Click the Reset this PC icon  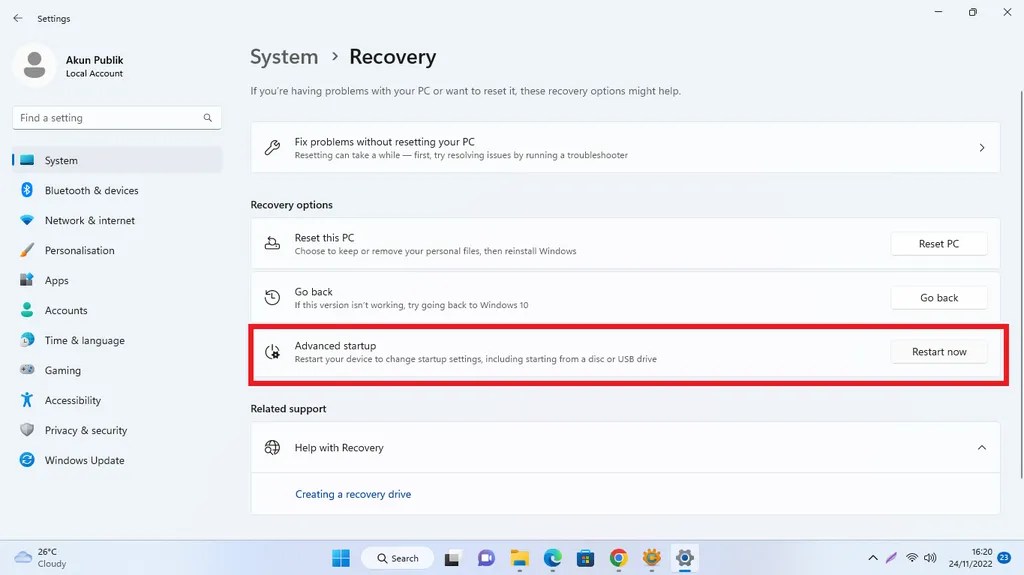pyautogui.click(x=272, y=244)
